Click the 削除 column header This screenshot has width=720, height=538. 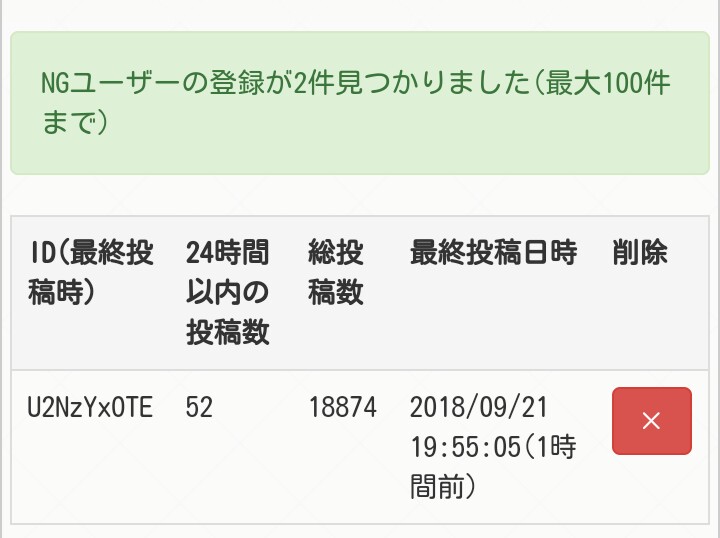[639, 253]
